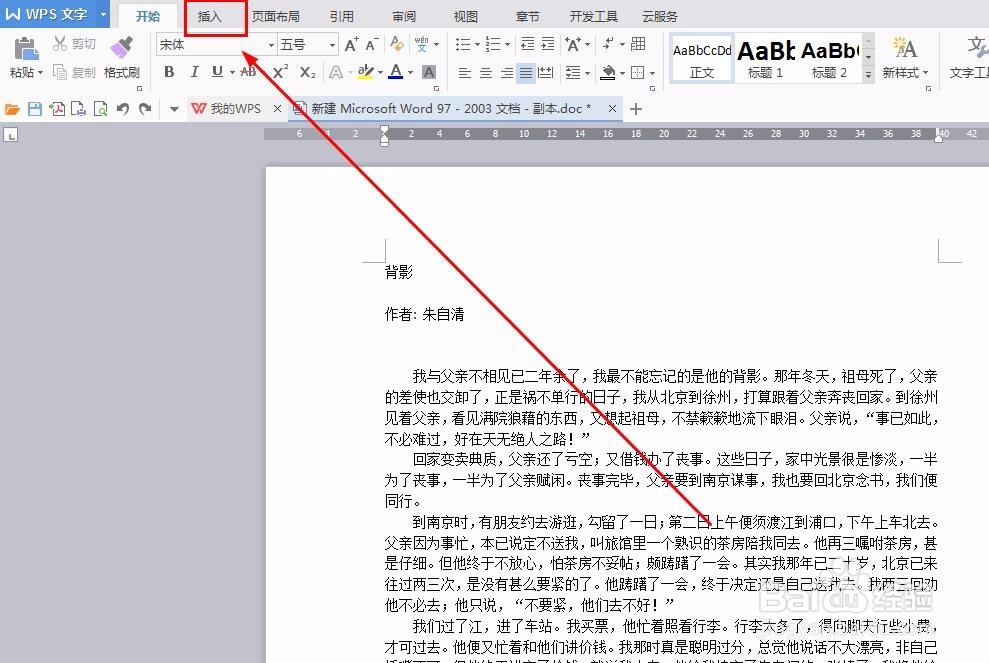This screenshot has height=663, width=989.
Task: Align text to the left
Action: coord(465,73)
